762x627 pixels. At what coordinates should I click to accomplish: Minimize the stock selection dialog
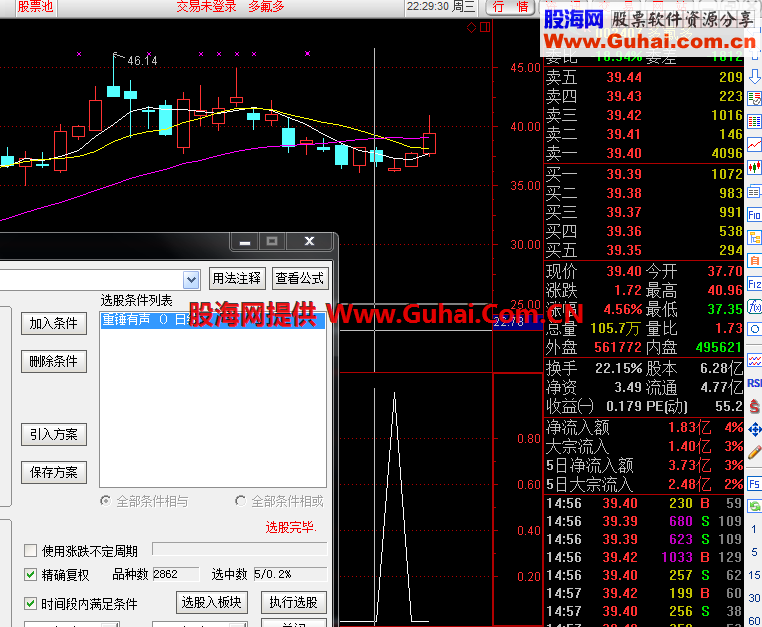pyautogui.click(x=245, y=242)
